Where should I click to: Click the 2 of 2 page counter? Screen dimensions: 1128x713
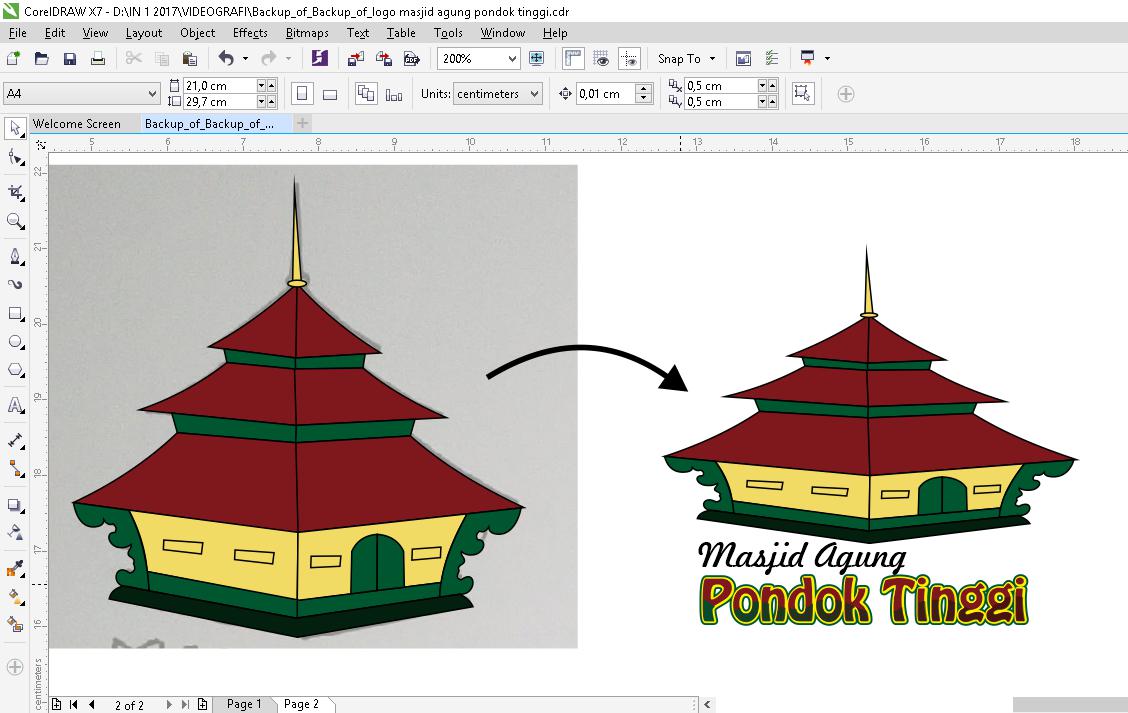(129, 705)
